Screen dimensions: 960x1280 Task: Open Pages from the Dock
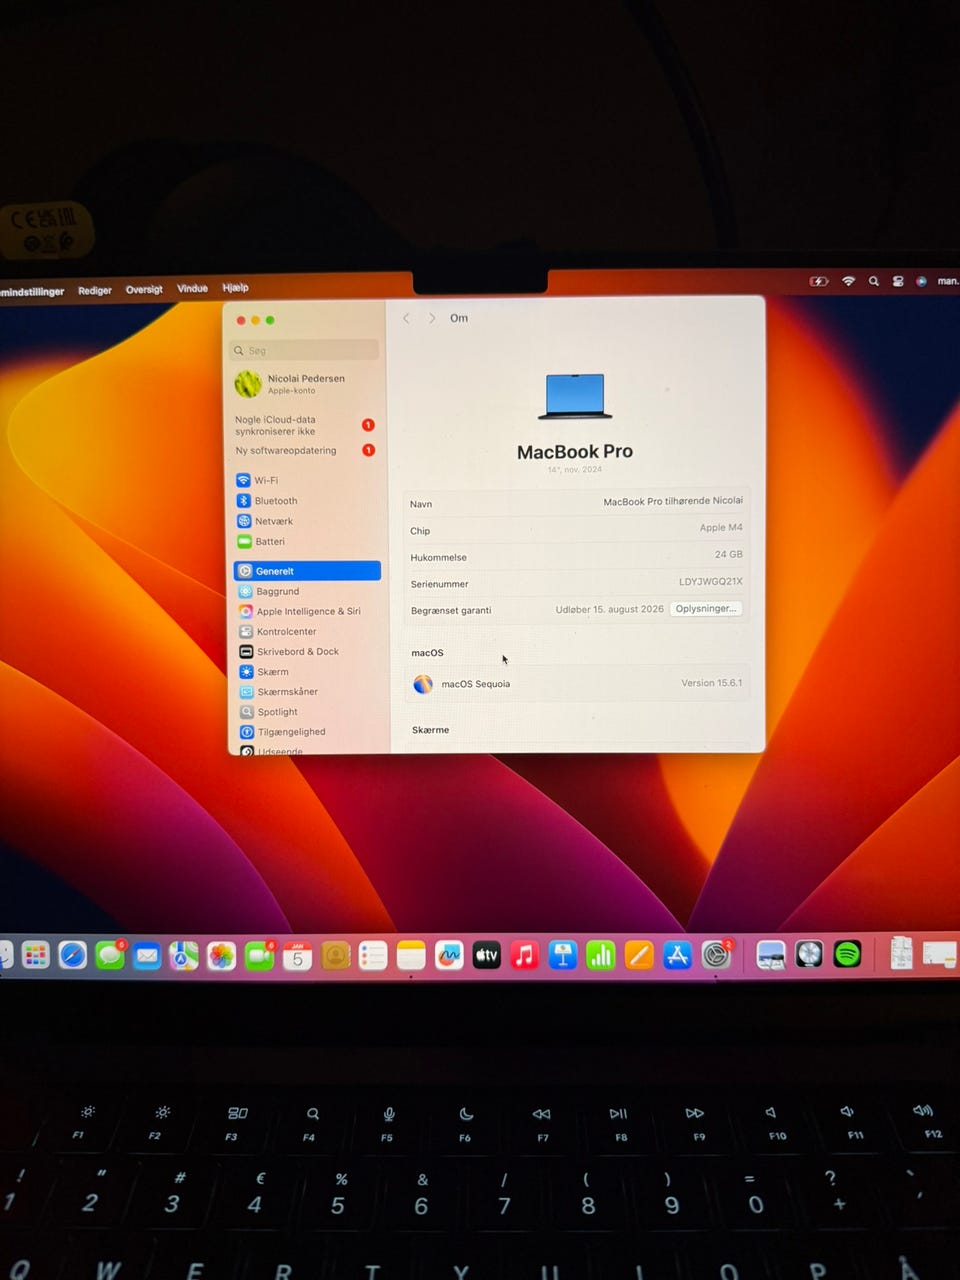[x=639, y=956]
